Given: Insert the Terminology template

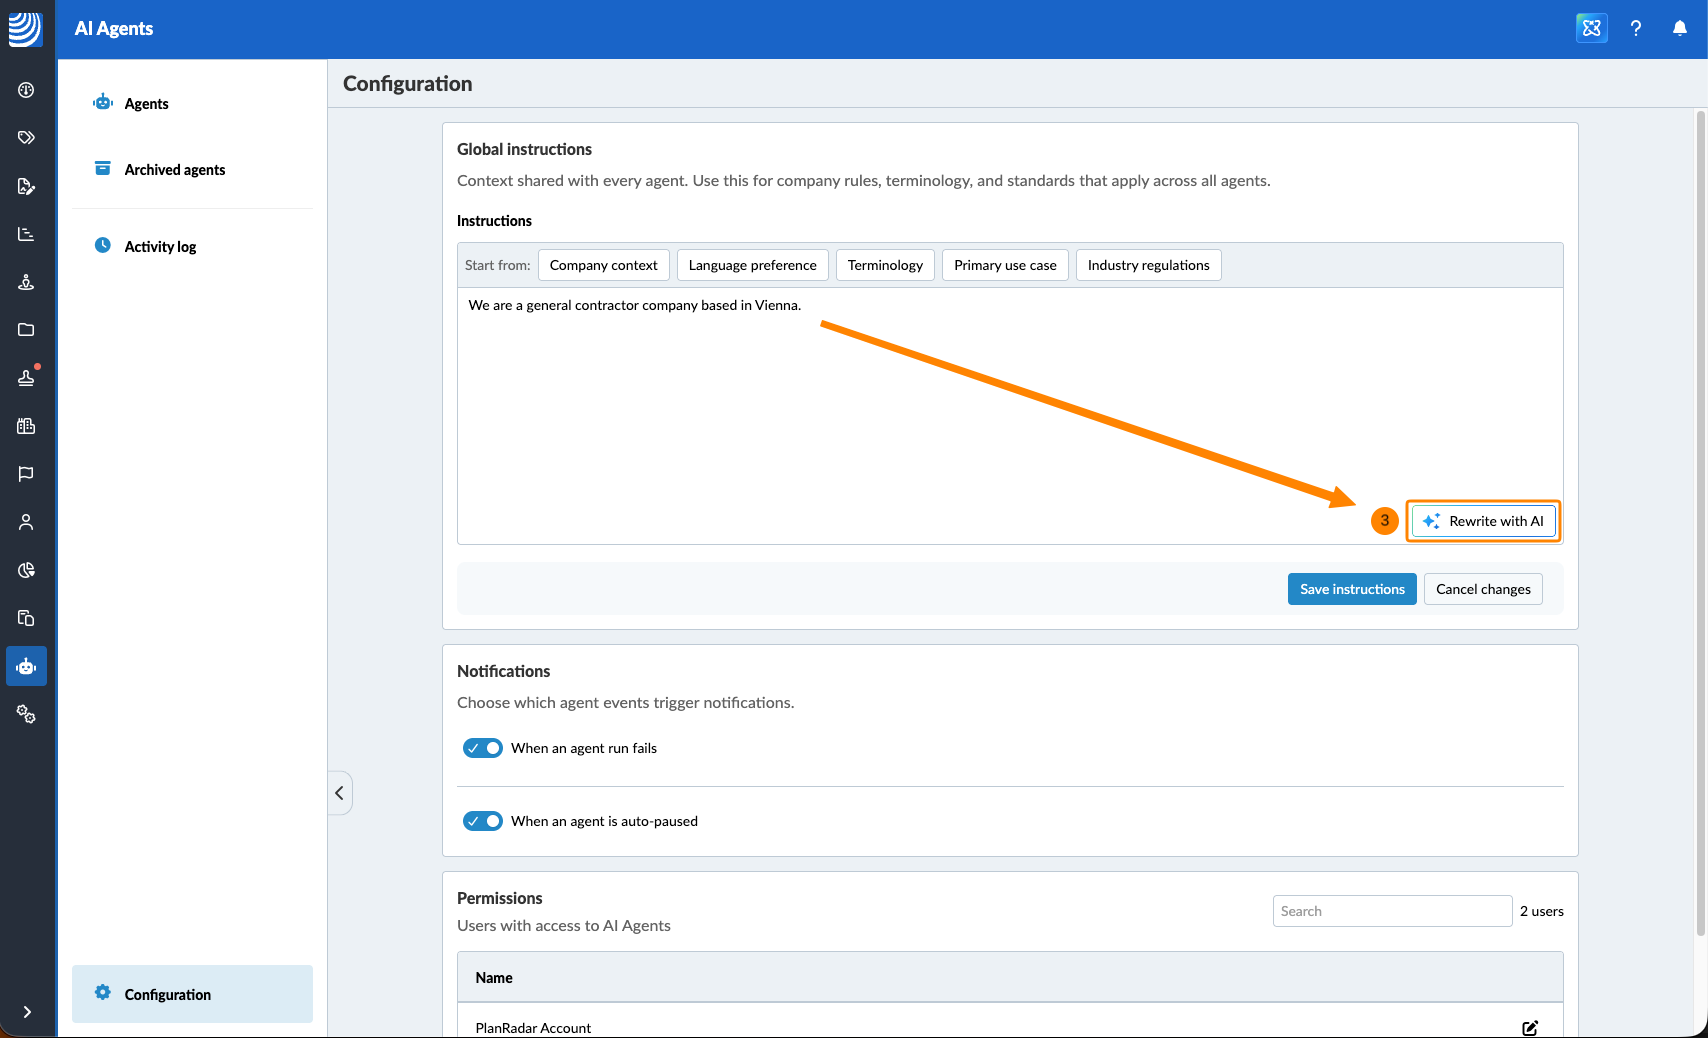Looking at the screenshot, I should point(885,265).
